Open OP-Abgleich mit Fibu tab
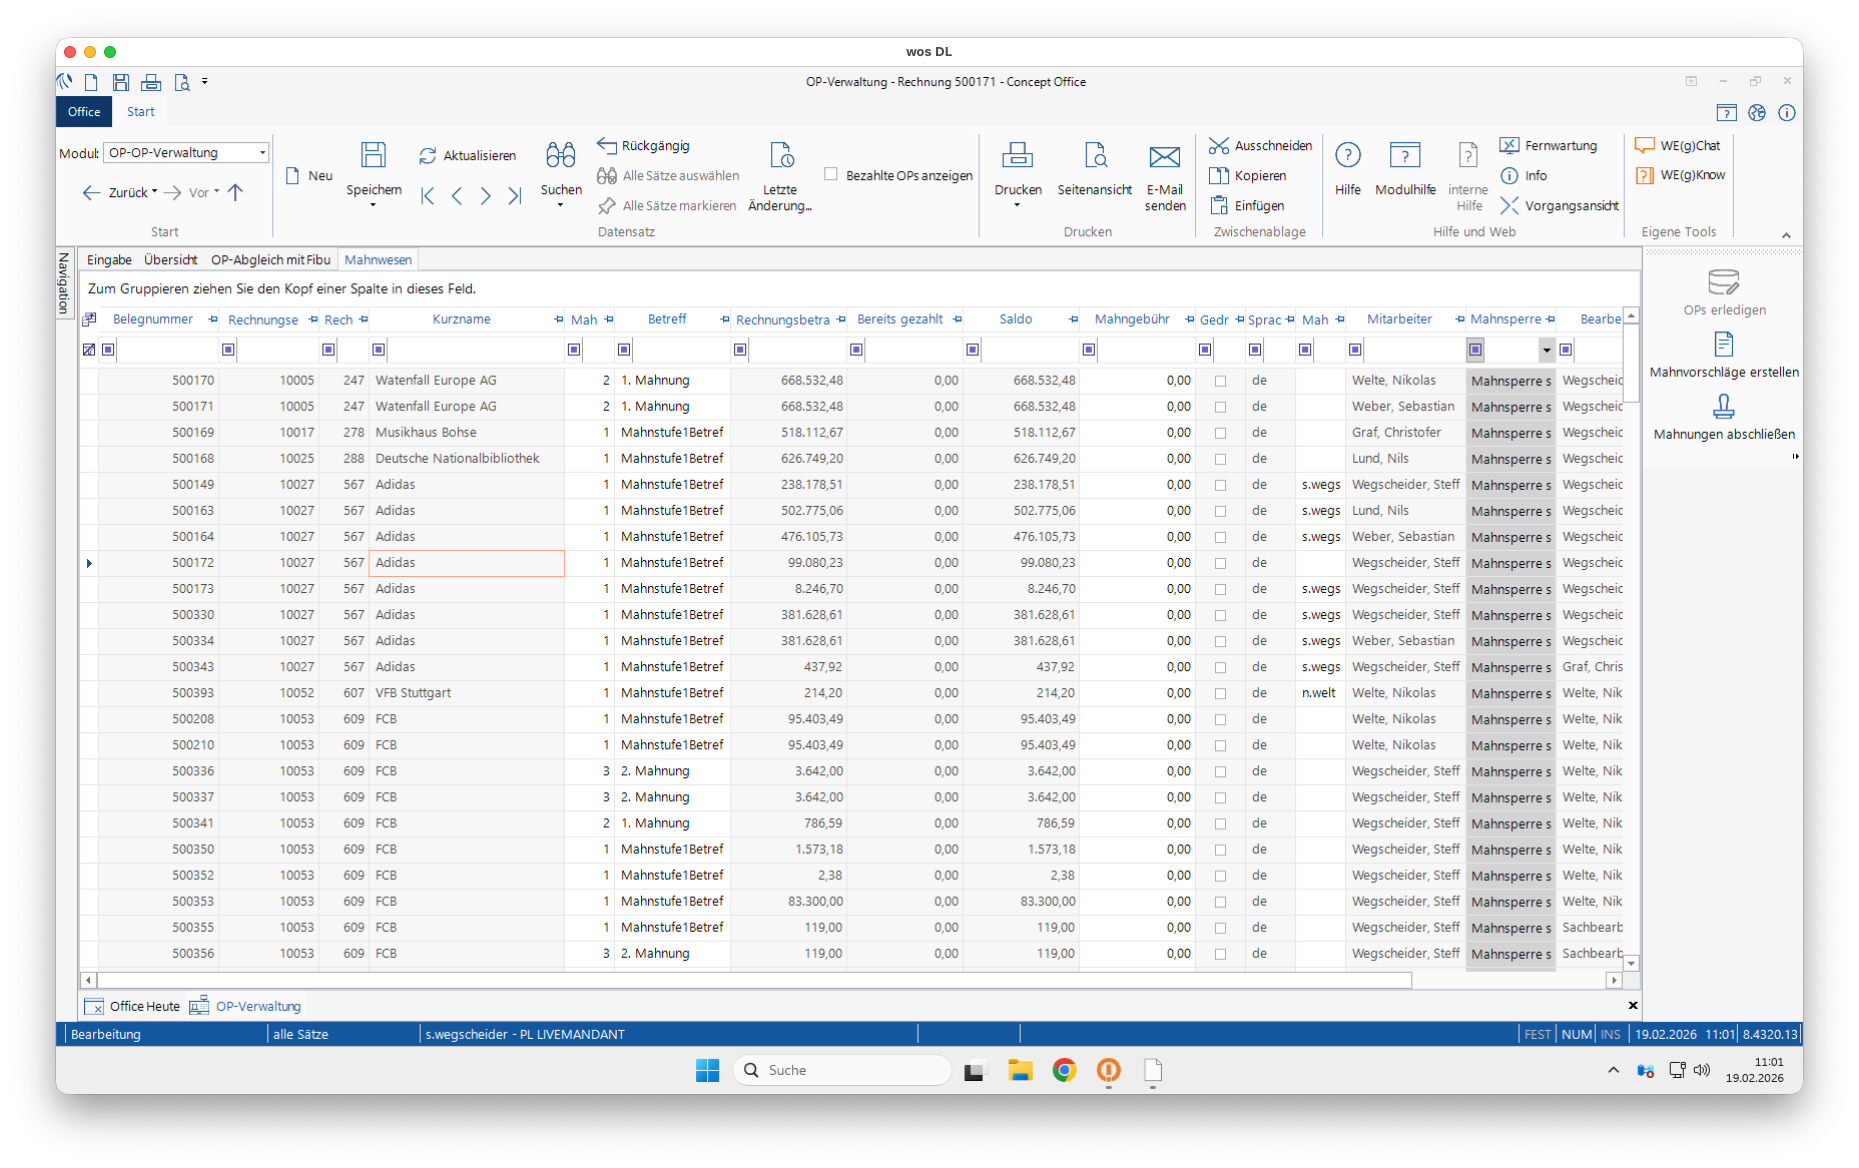This screenshot has width=1859, height=1168. point(270,260)
